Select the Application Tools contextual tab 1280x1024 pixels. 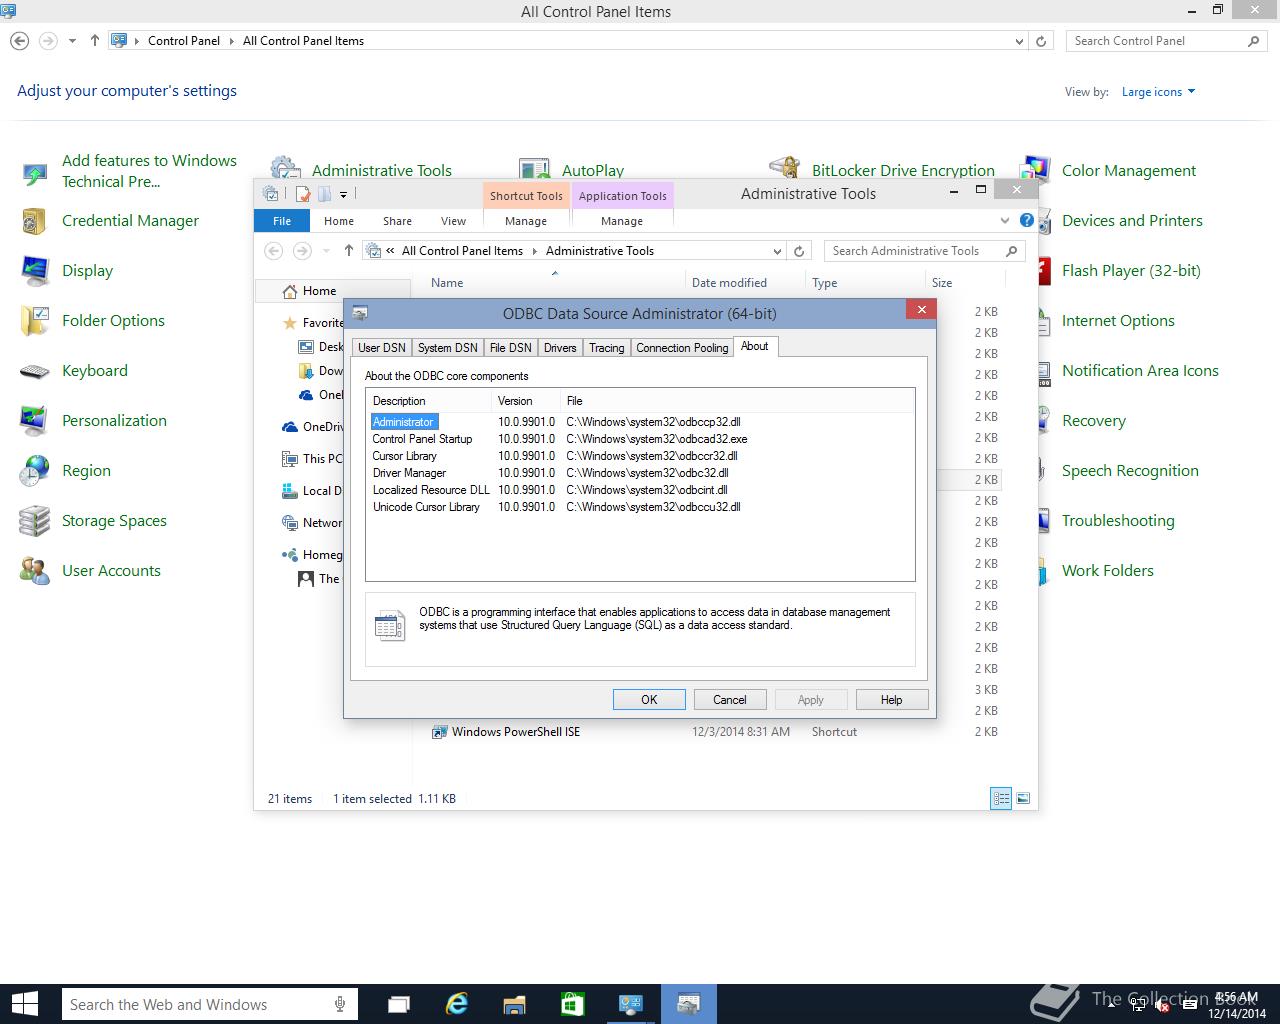click(622, 196)
